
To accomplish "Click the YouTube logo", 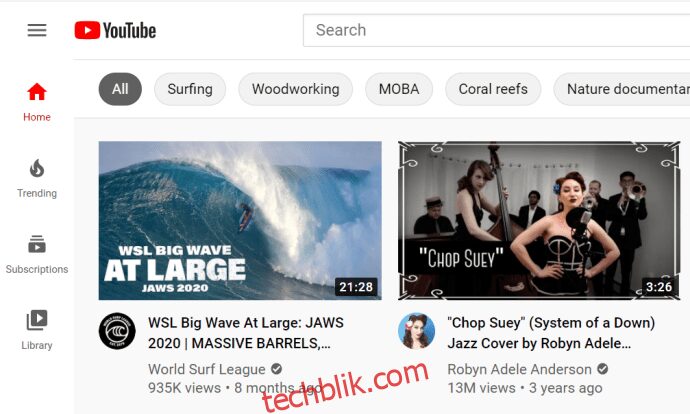I will coord(115,30).
